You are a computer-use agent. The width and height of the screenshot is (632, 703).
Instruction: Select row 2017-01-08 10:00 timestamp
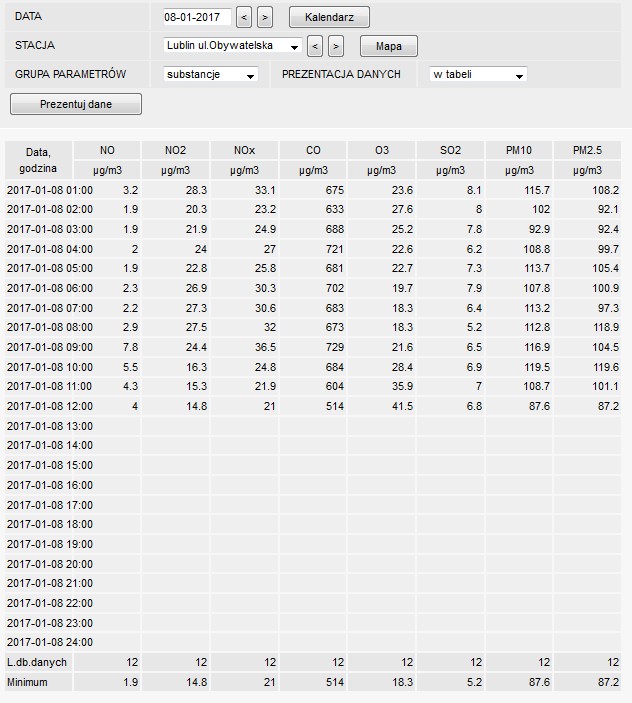click(x=50, y=367)
